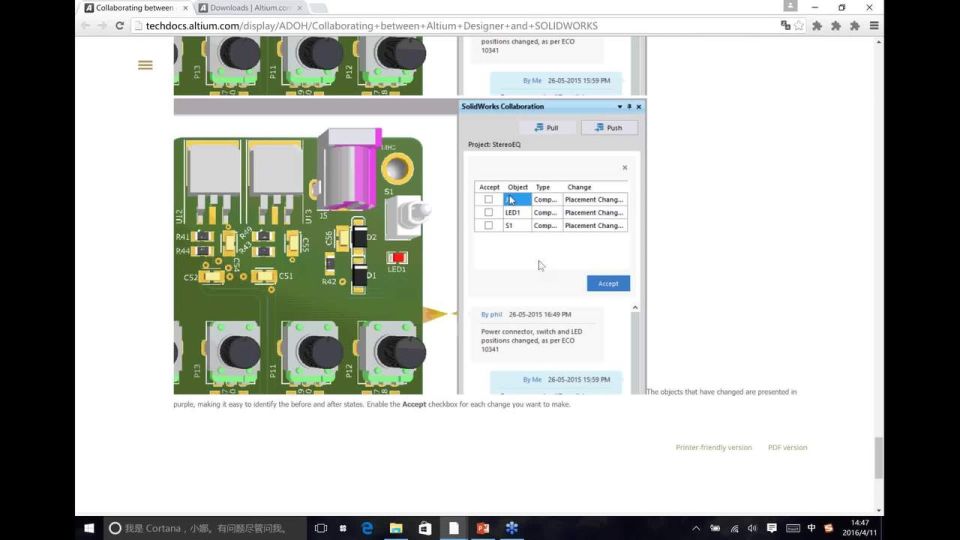Open a new browser tab
960x540 pixels.
pyautogui.click(x=318, y=8)
